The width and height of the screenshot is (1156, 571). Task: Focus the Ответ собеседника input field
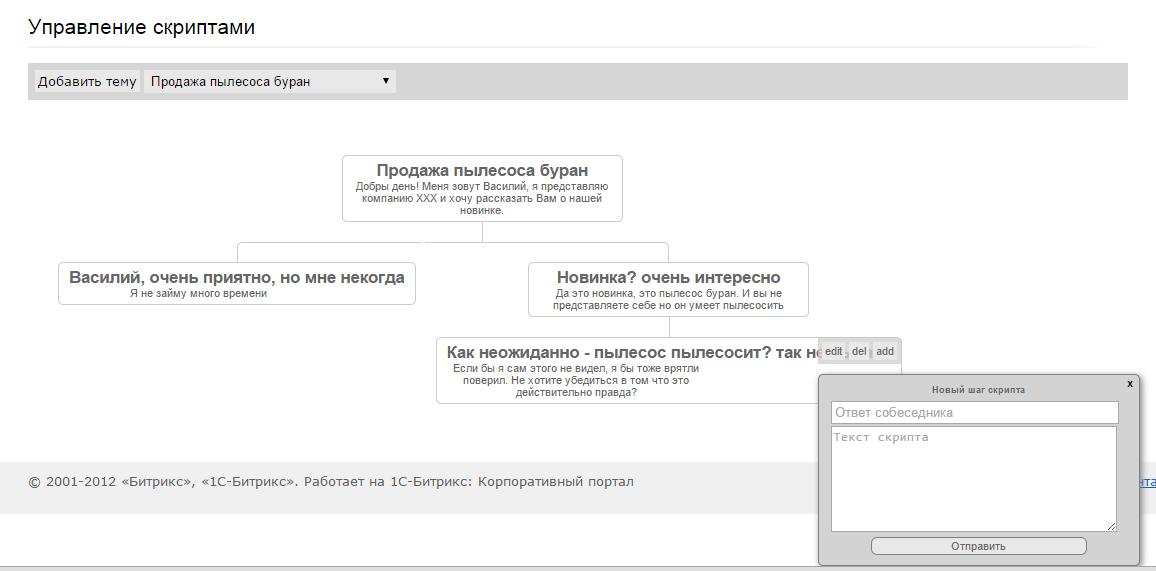pos(974,413)
